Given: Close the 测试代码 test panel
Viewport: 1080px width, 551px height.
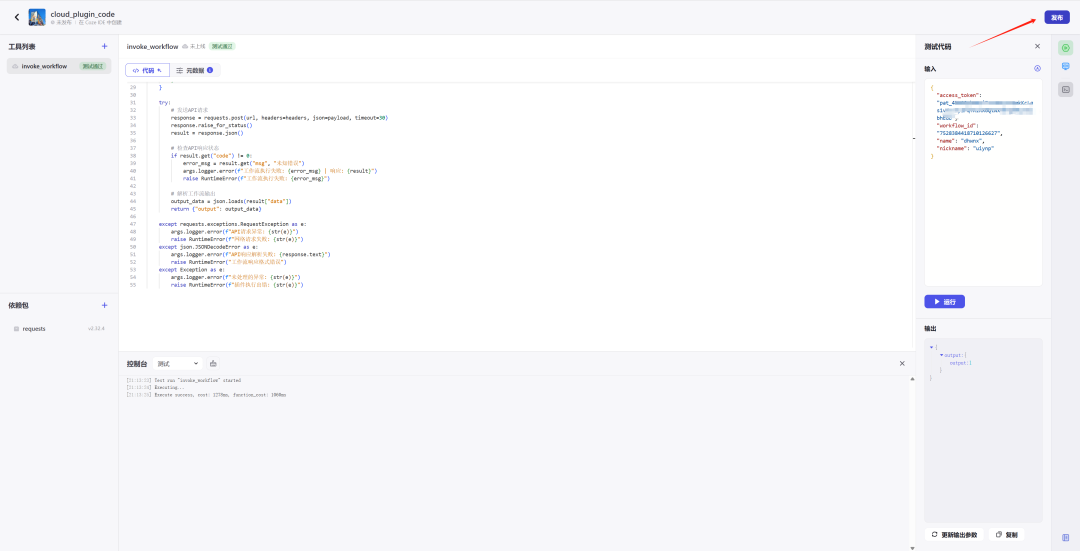Looking at the screenshot, I should [x=1037, y=46].
